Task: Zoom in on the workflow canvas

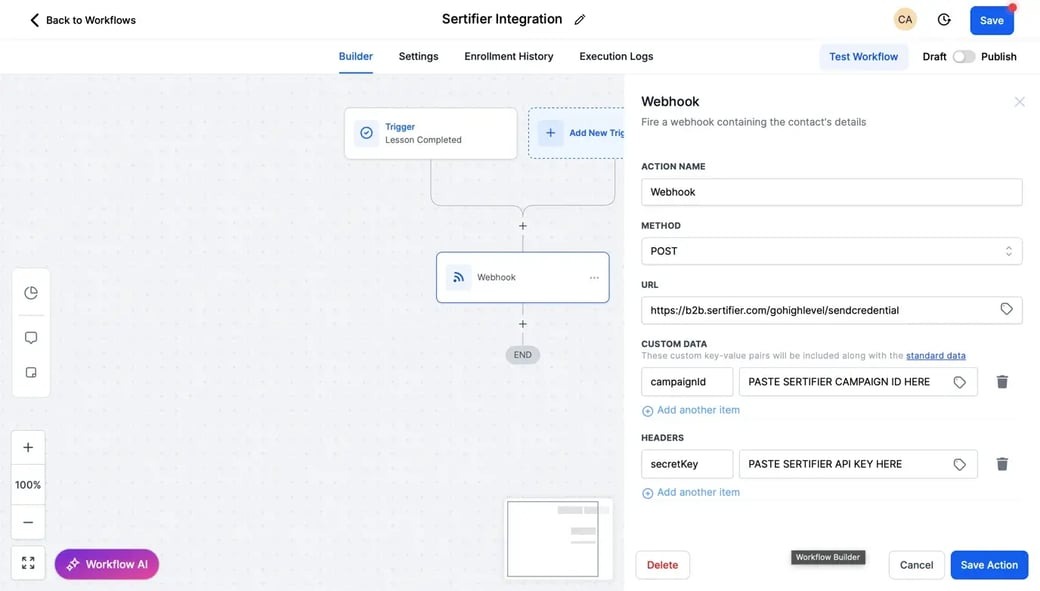Action: click(28, 448)
